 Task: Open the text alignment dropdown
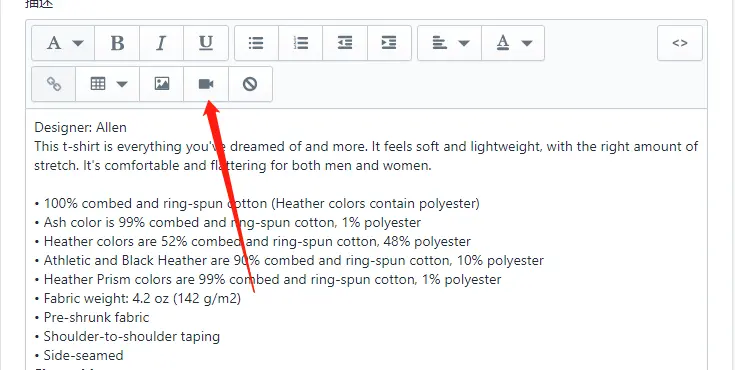449,43
